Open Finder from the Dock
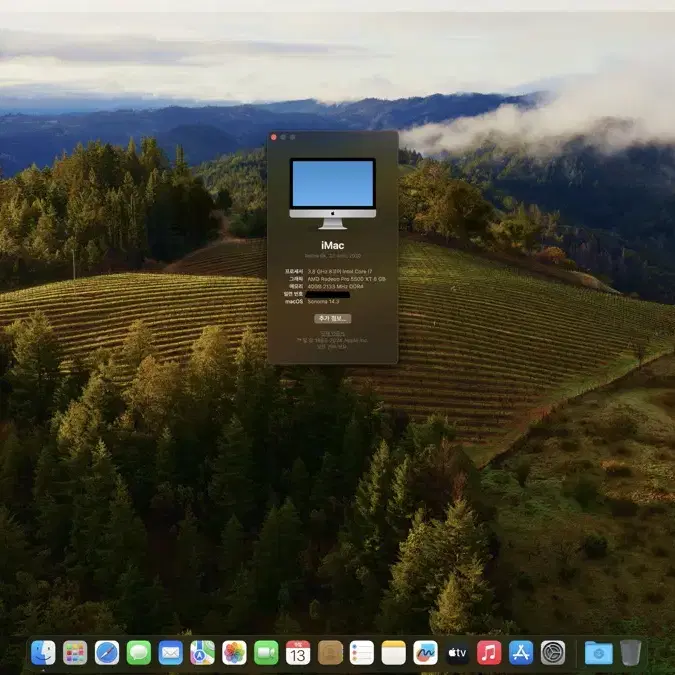Viewport: 675px width, 675px height. click(x=43, y=653)
